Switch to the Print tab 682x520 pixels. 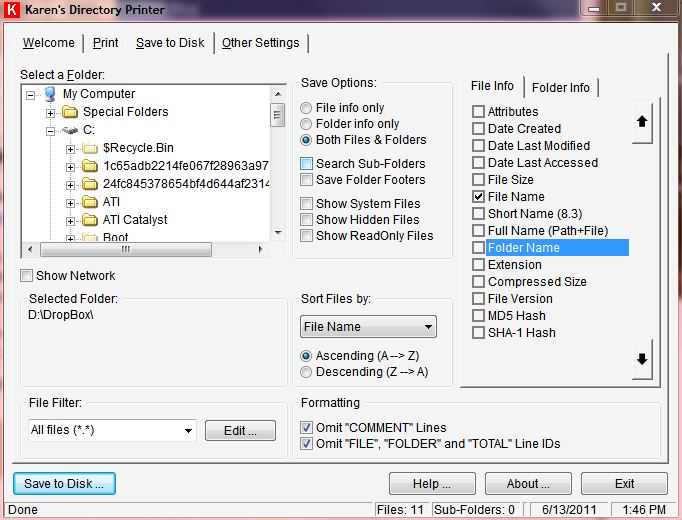(x=106, y=43)
